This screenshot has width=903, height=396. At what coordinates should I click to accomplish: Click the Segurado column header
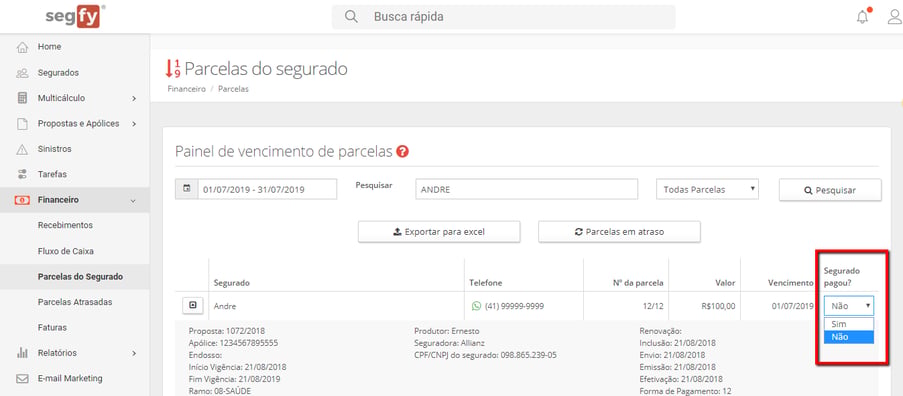(x=232, y=283)
